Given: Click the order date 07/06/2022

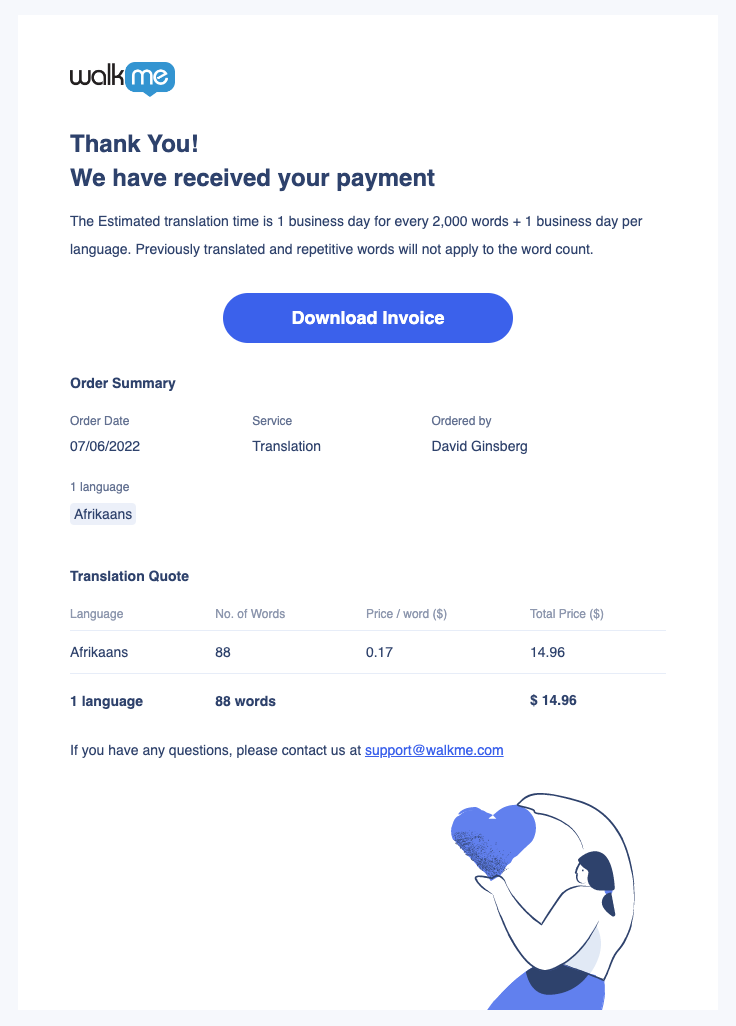Looking at the screenshot, I should pyautogui.click(x=105, y=446).
